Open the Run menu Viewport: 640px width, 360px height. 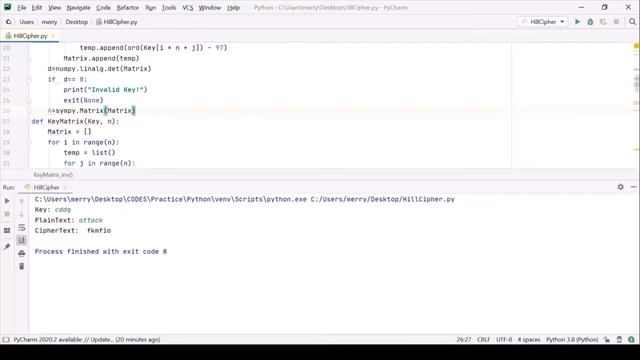(151, 8)
